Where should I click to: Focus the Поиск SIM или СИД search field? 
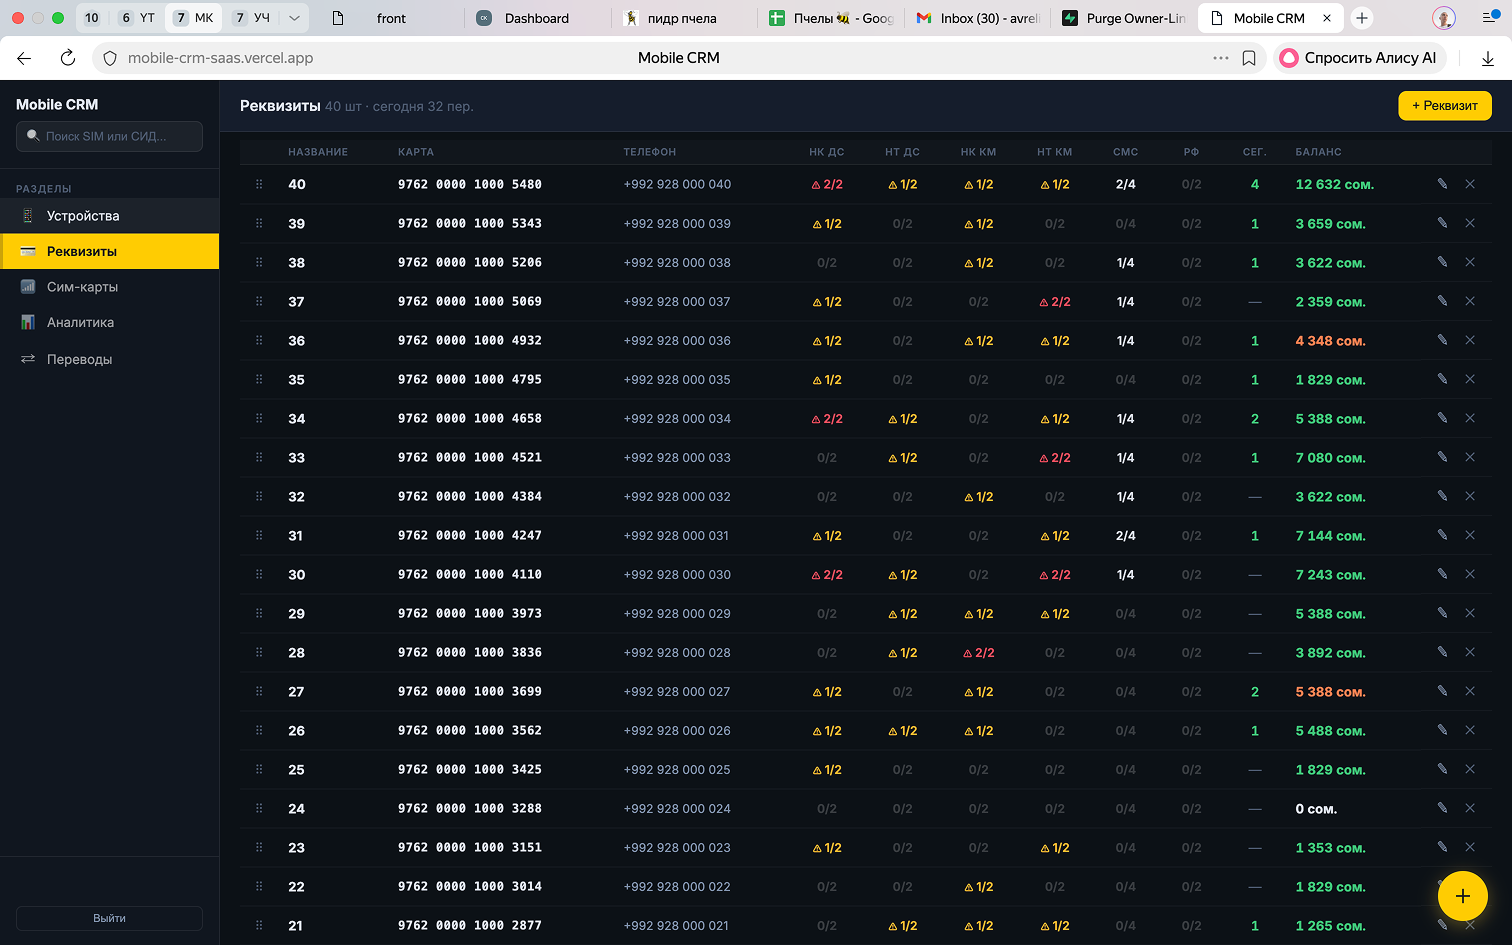pyautogui.click(x=109, y=136)
